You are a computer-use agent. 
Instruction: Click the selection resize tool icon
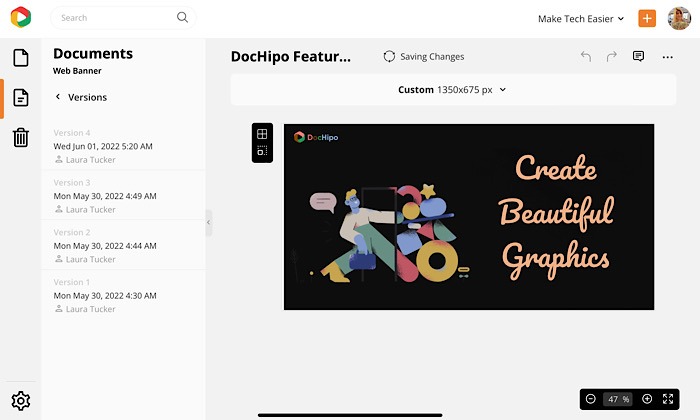(x=262, y=151)
